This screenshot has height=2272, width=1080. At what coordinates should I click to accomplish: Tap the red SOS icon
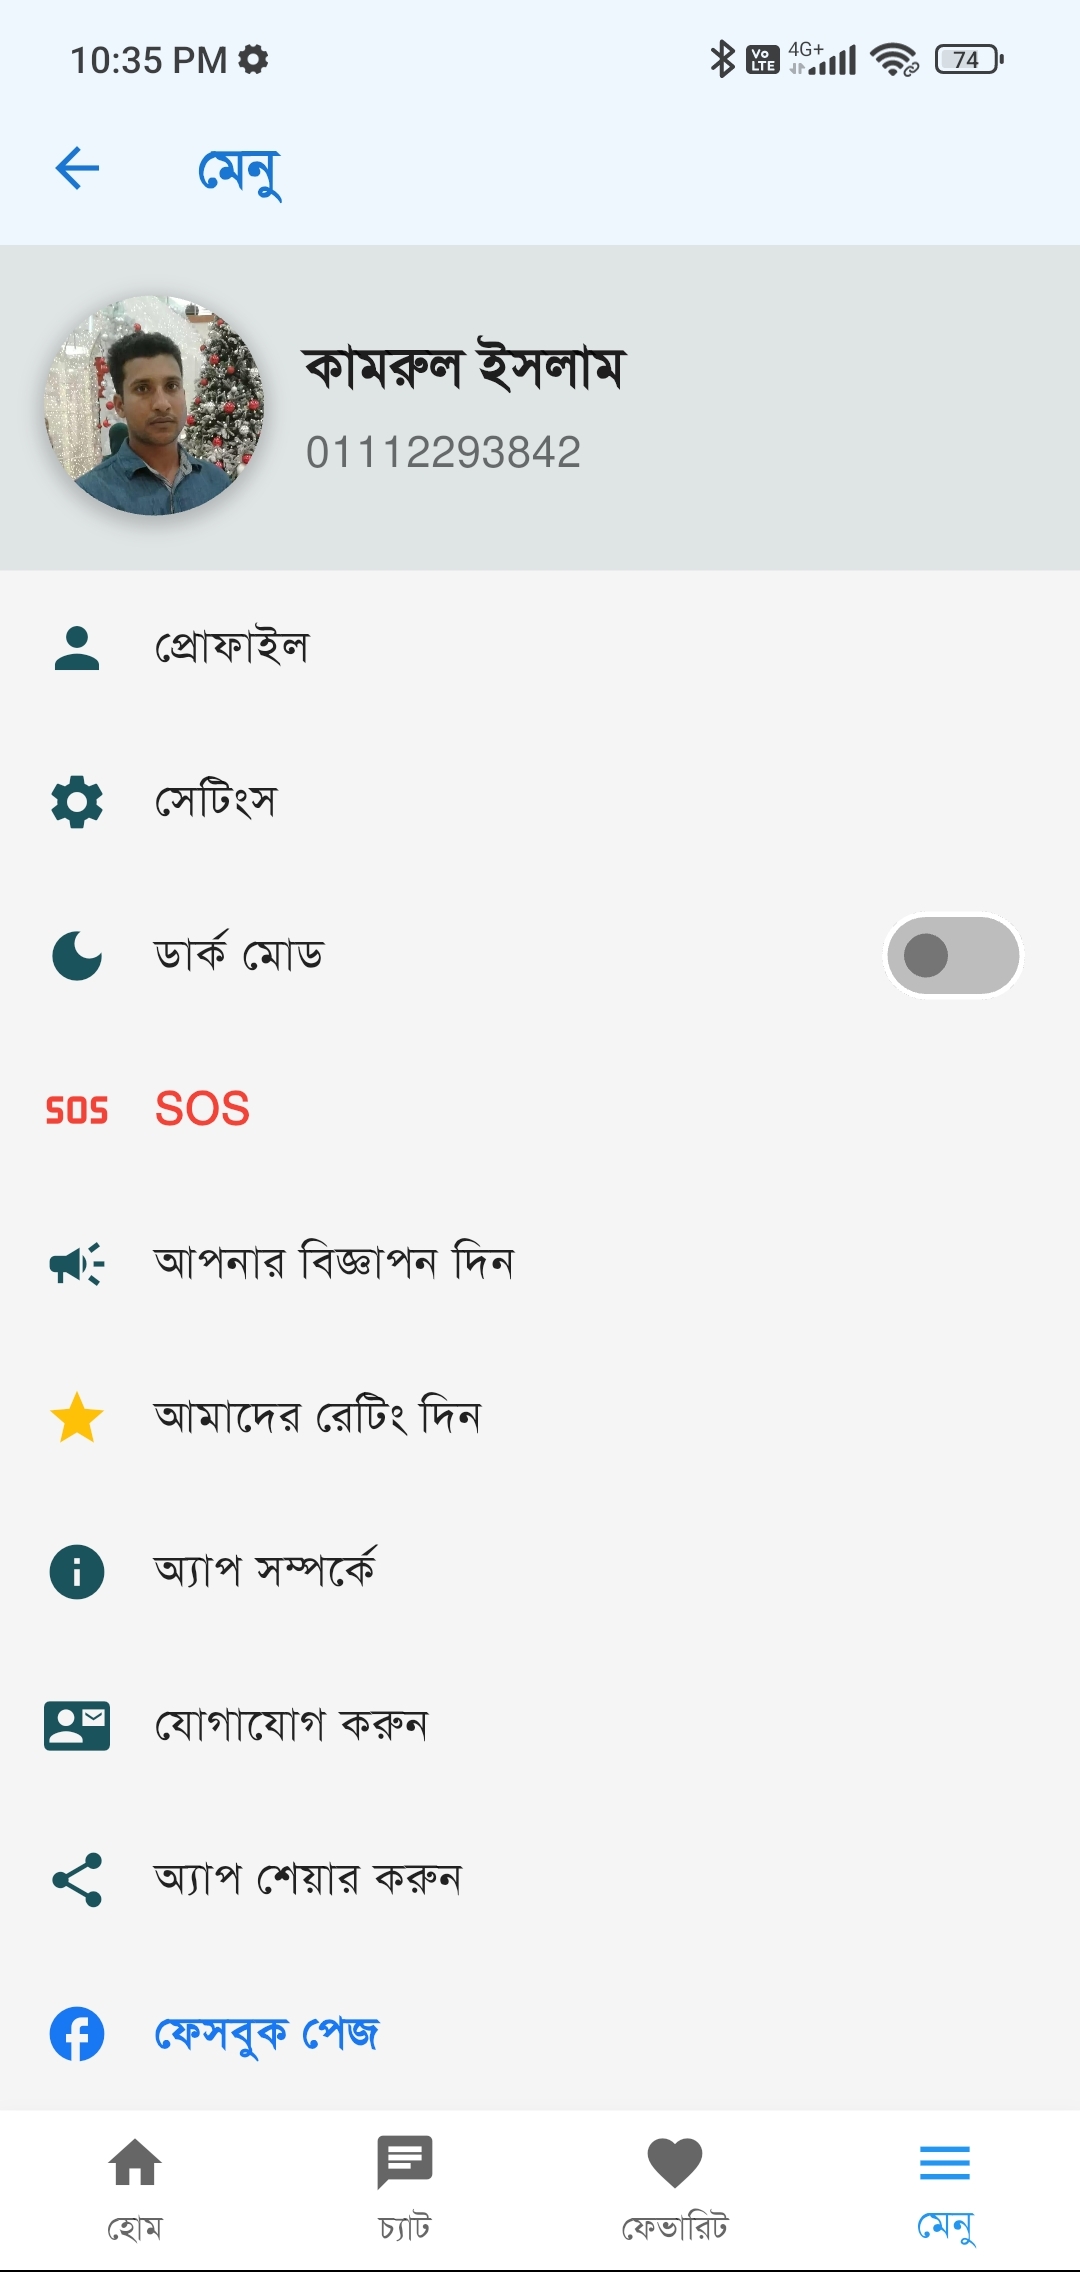[77, 1110]
